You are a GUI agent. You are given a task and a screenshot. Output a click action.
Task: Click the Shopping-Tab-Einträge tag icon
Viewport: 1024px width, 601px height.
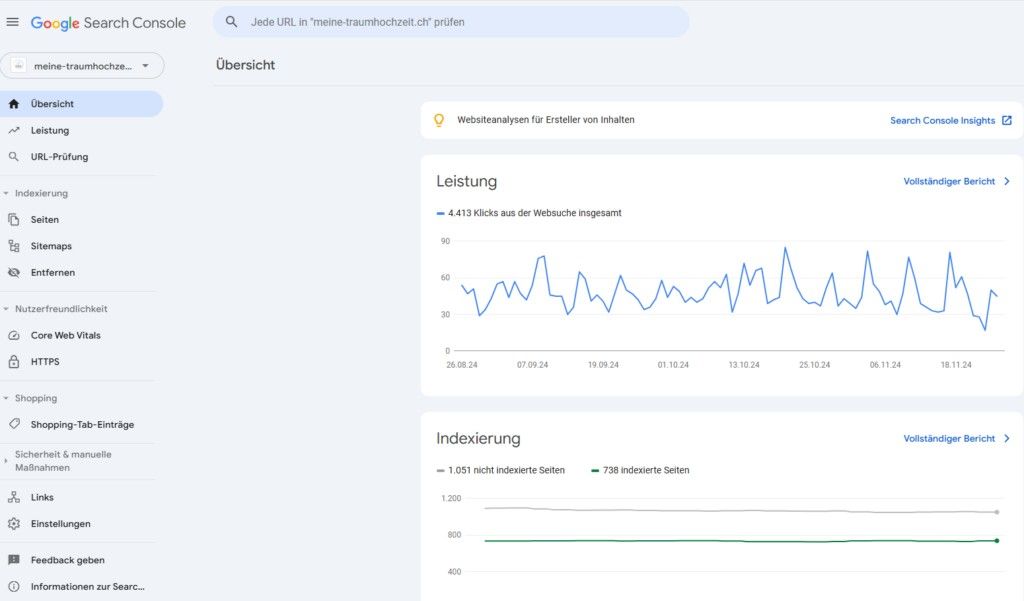point(14,424)
